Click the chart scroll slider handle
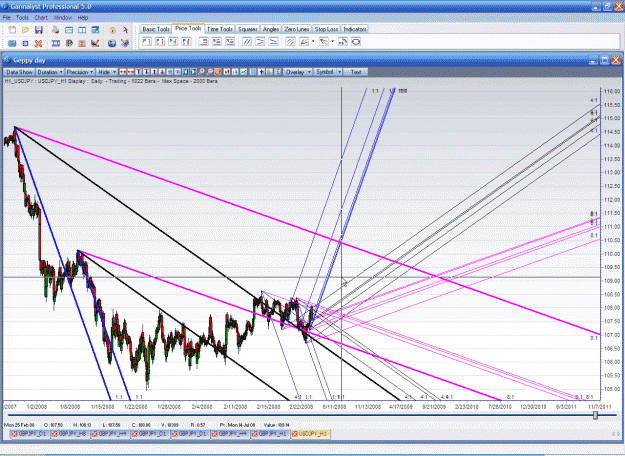 click(x=596, y=415)
